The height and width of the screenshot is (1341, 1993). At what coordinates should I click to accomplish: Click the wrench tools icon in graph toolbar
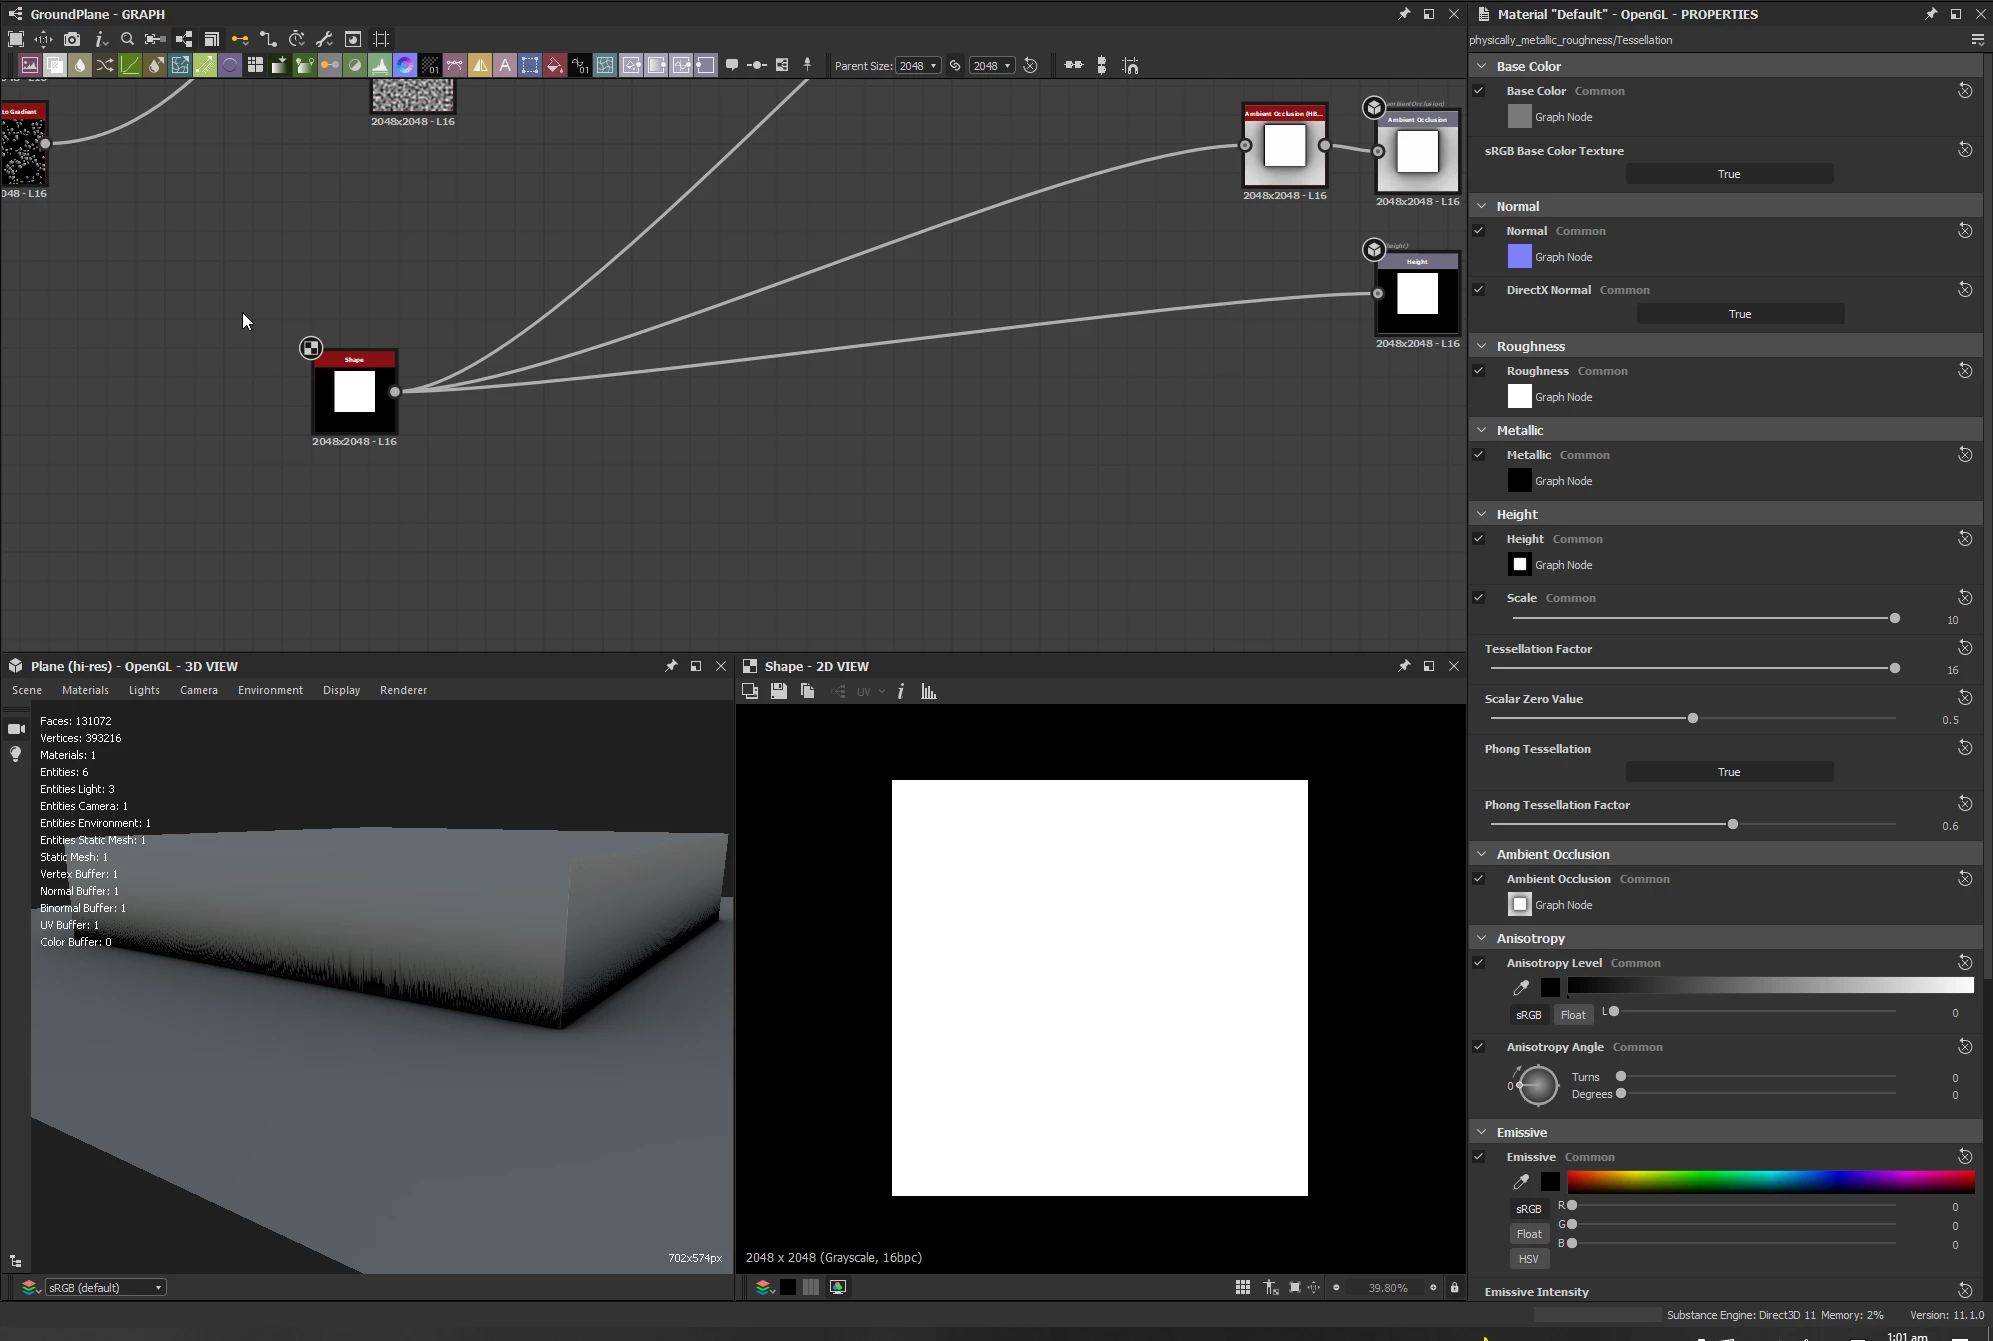(324, 39)
